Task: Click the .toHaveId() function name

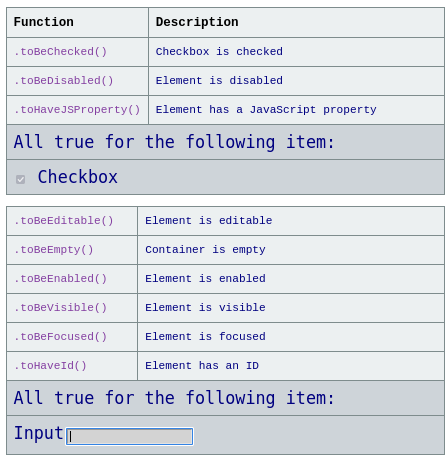Action: point(50,366)
